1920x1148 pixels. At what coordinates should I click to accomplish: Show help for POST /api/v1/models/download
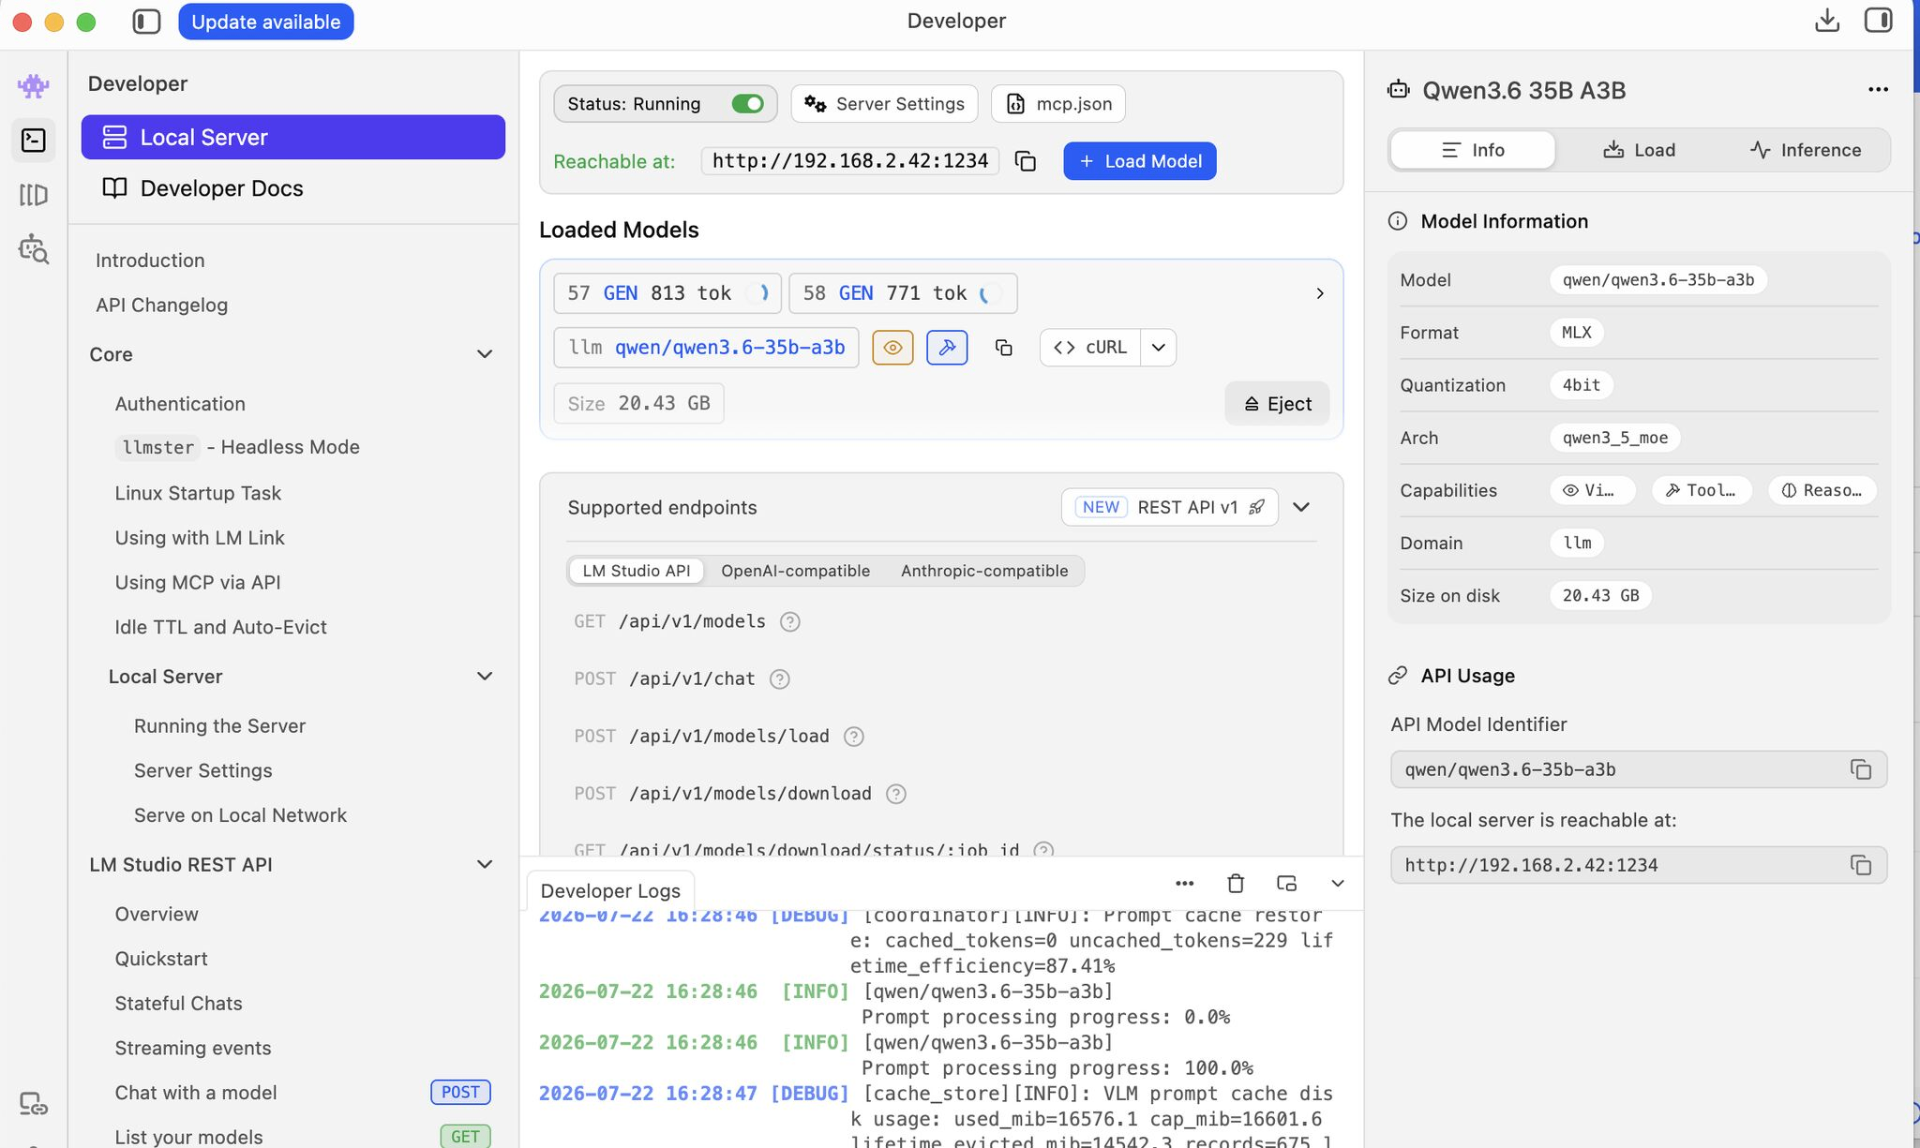coord(895,794)
